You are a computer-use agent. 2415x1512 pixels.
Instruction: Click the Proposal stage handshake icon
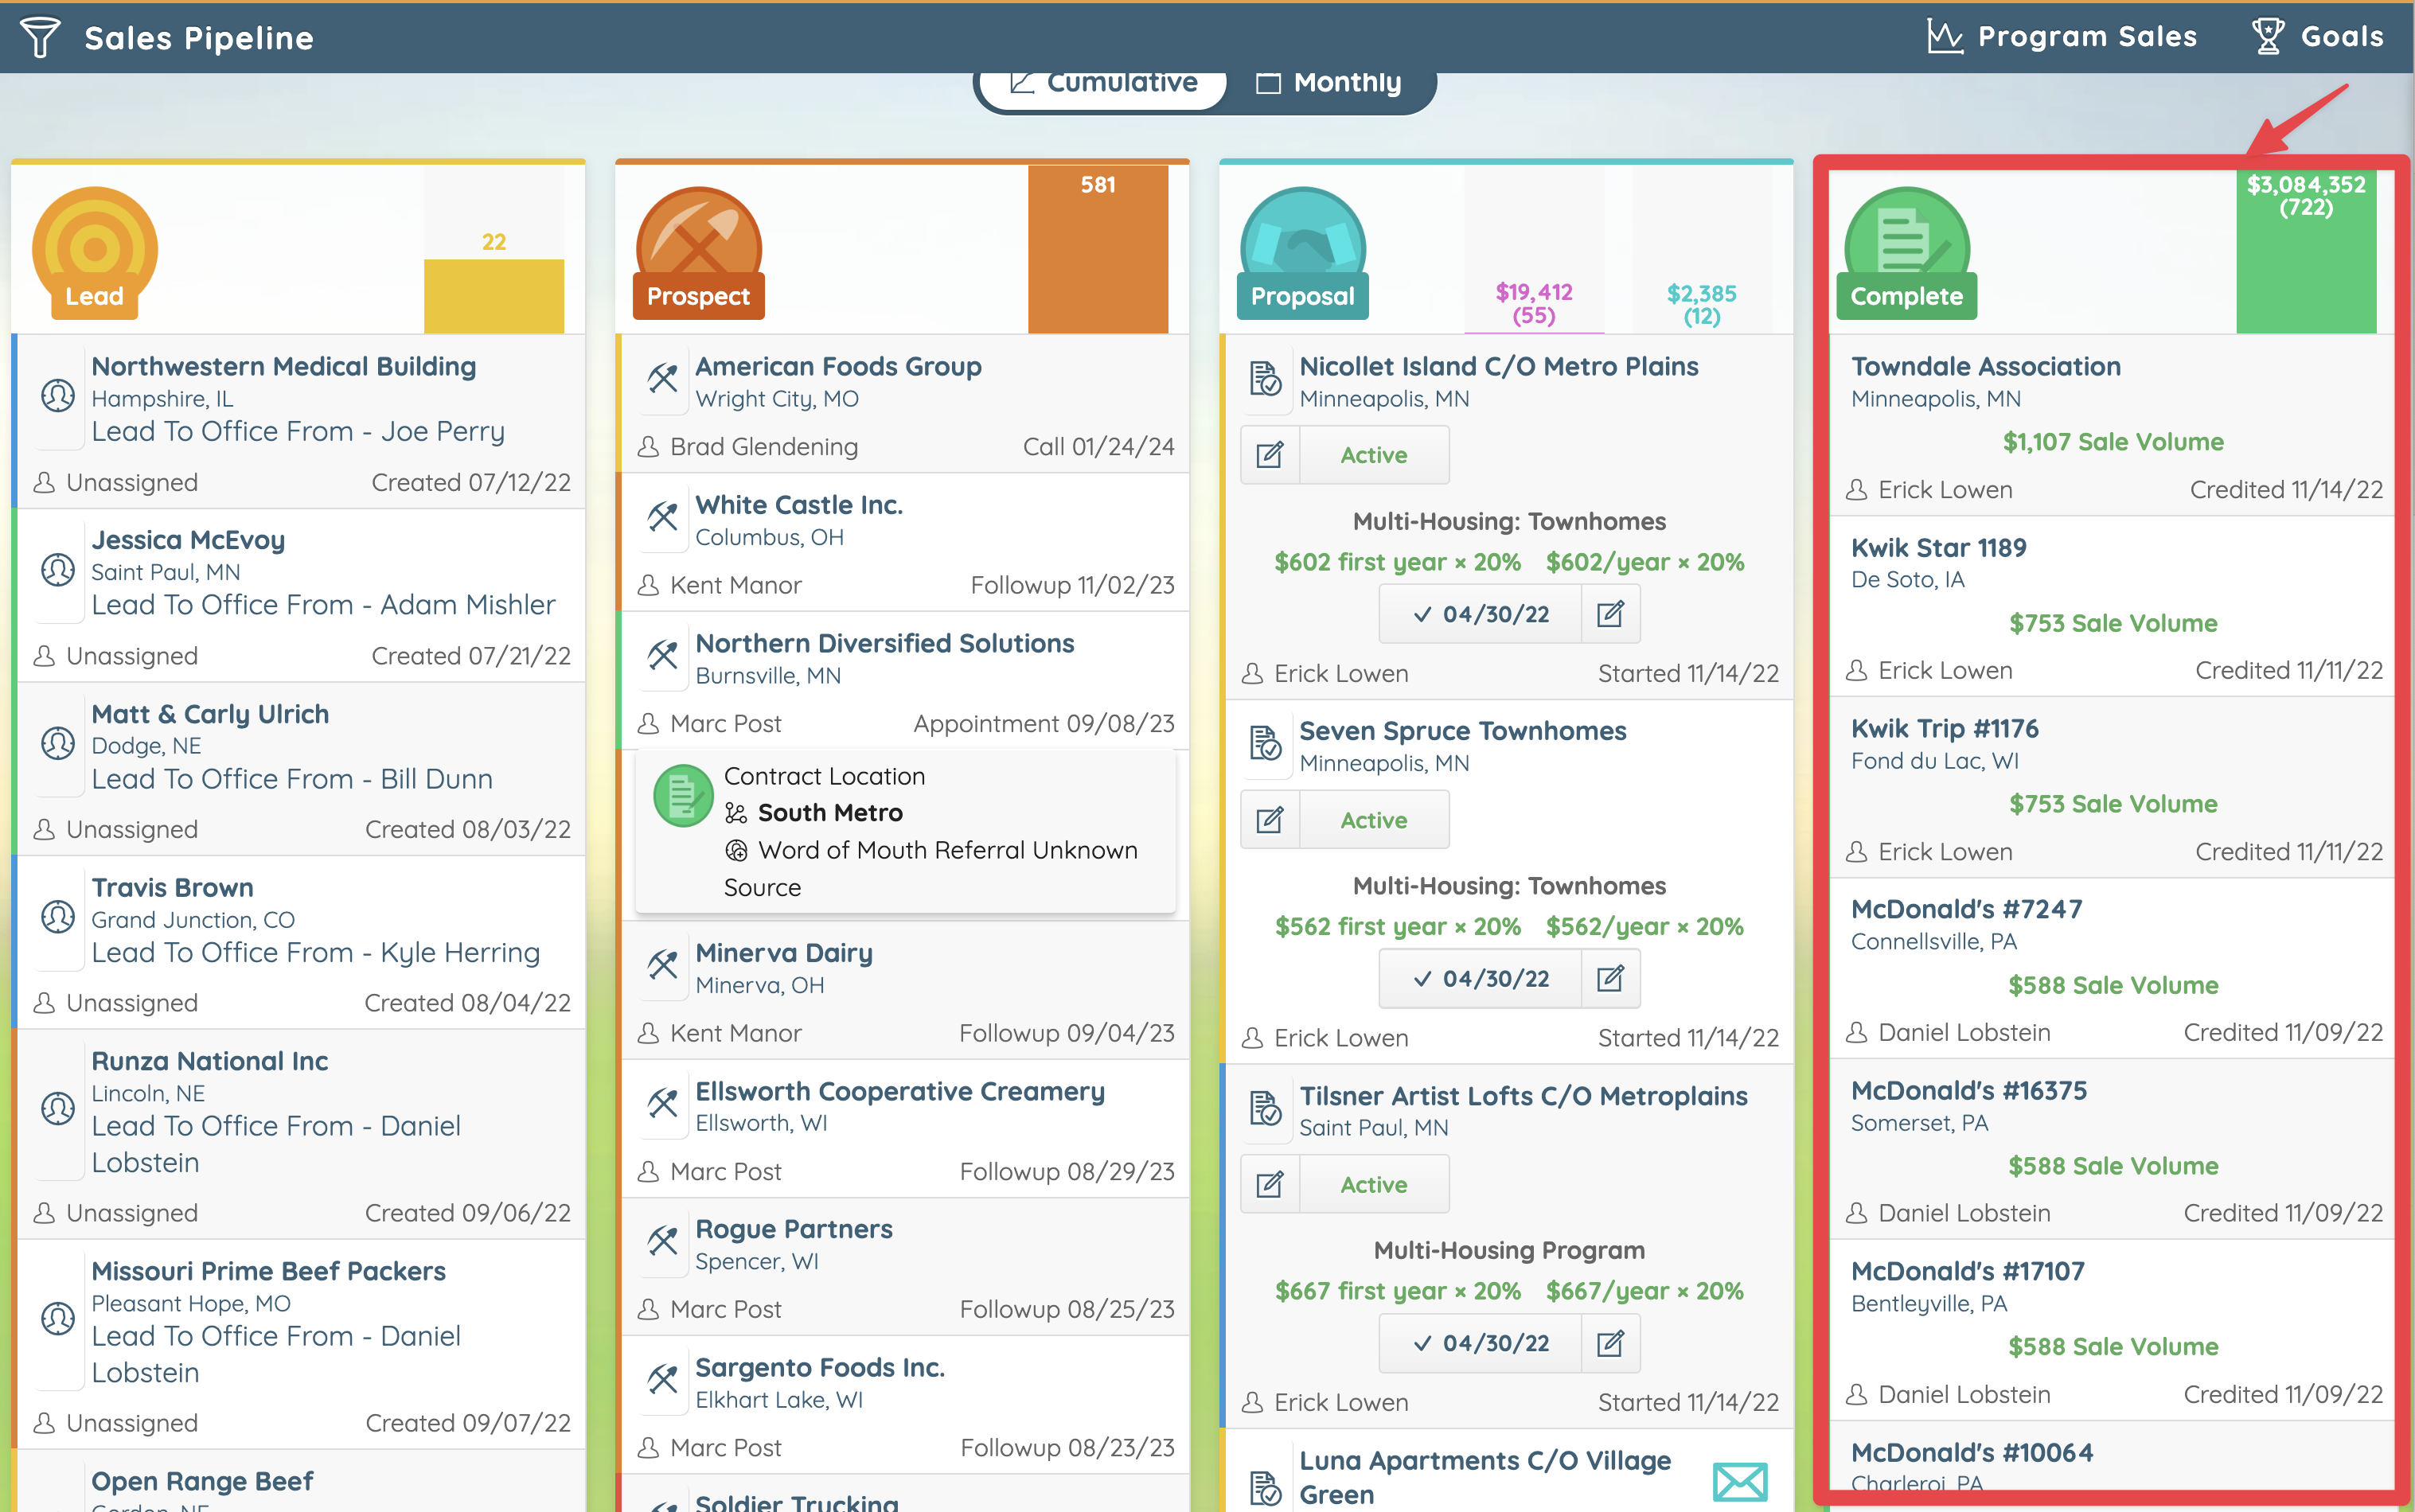pos(1303,252)
